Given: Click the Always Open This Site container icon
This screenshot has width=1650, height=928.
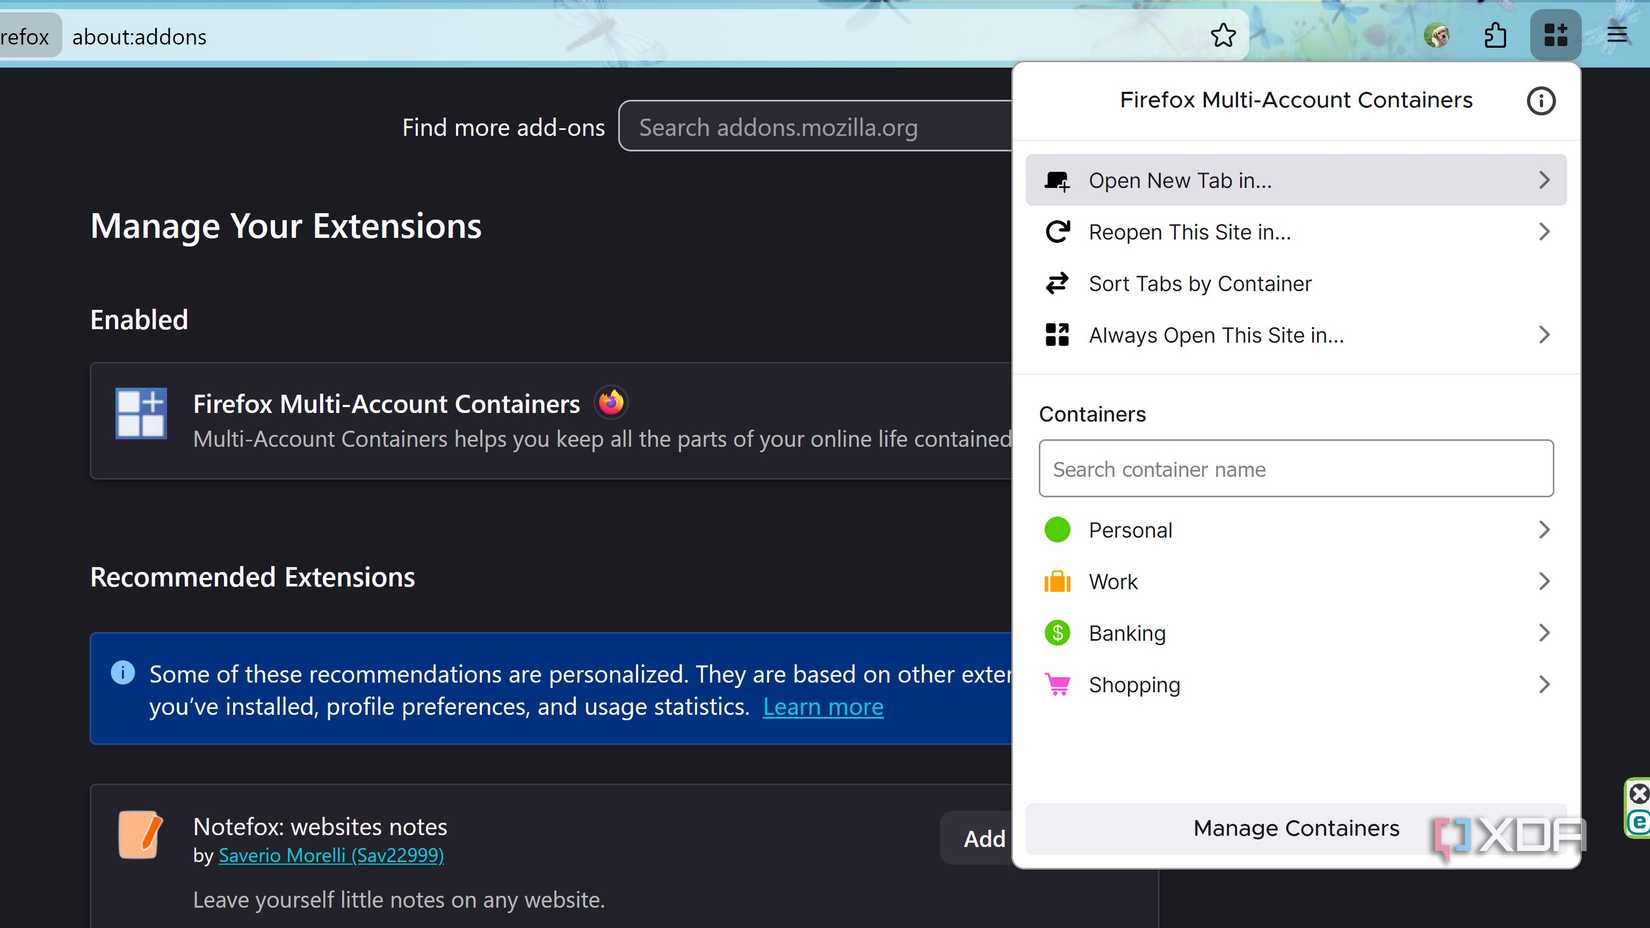Looking at the screenshot, I should tap(1057, 334).
